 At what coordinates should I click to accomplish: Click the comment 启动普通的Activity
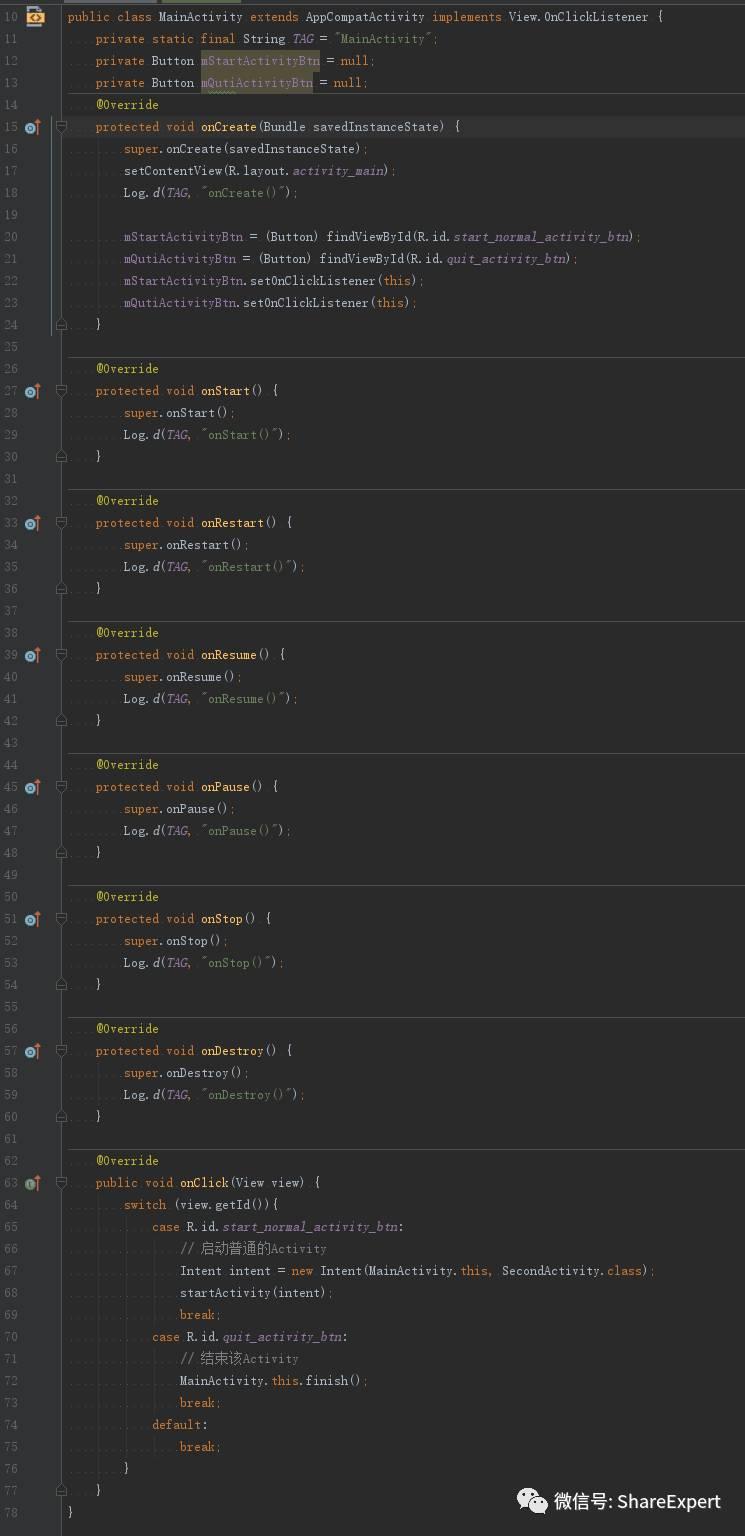(253, 1249)
